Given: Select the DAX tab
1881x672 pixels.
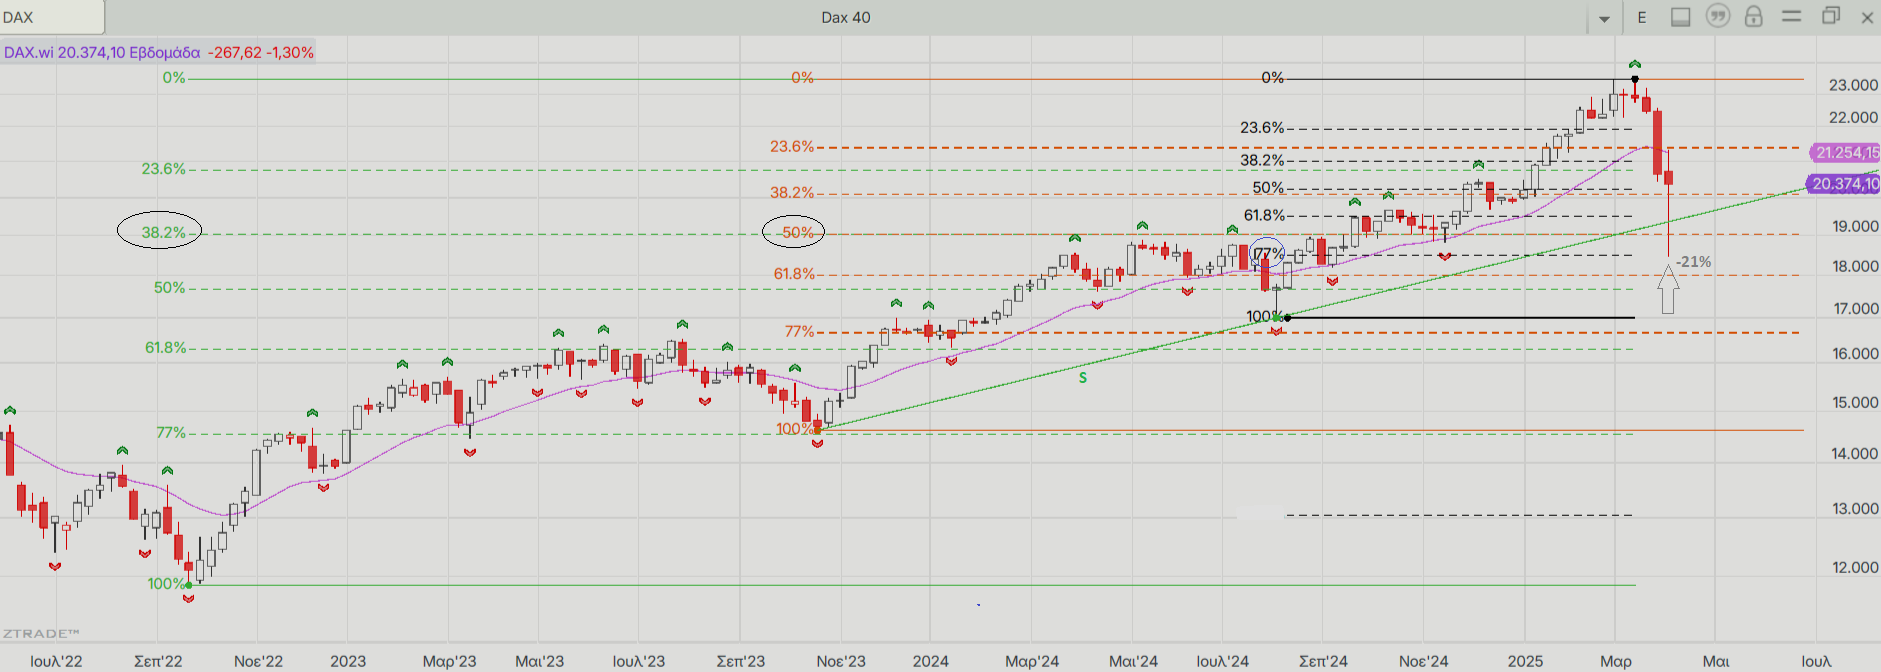Looking at the screenshot, I should coord(50,17).
